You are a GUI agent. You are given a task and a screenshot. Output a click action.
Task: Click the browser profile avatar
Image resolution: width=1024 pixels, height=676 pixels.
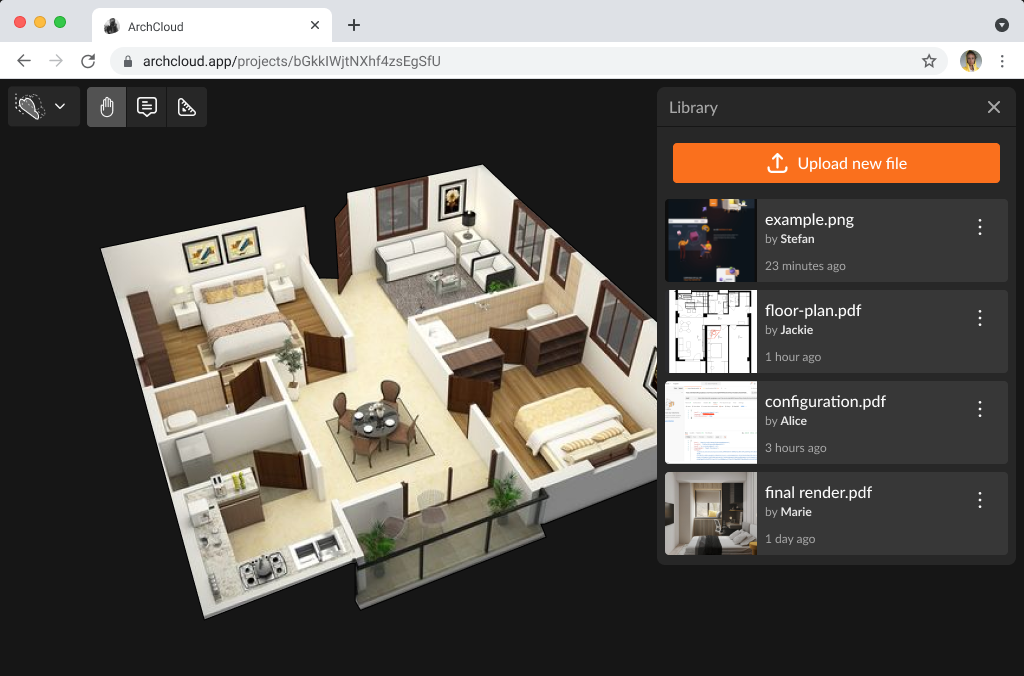(969, 60)
